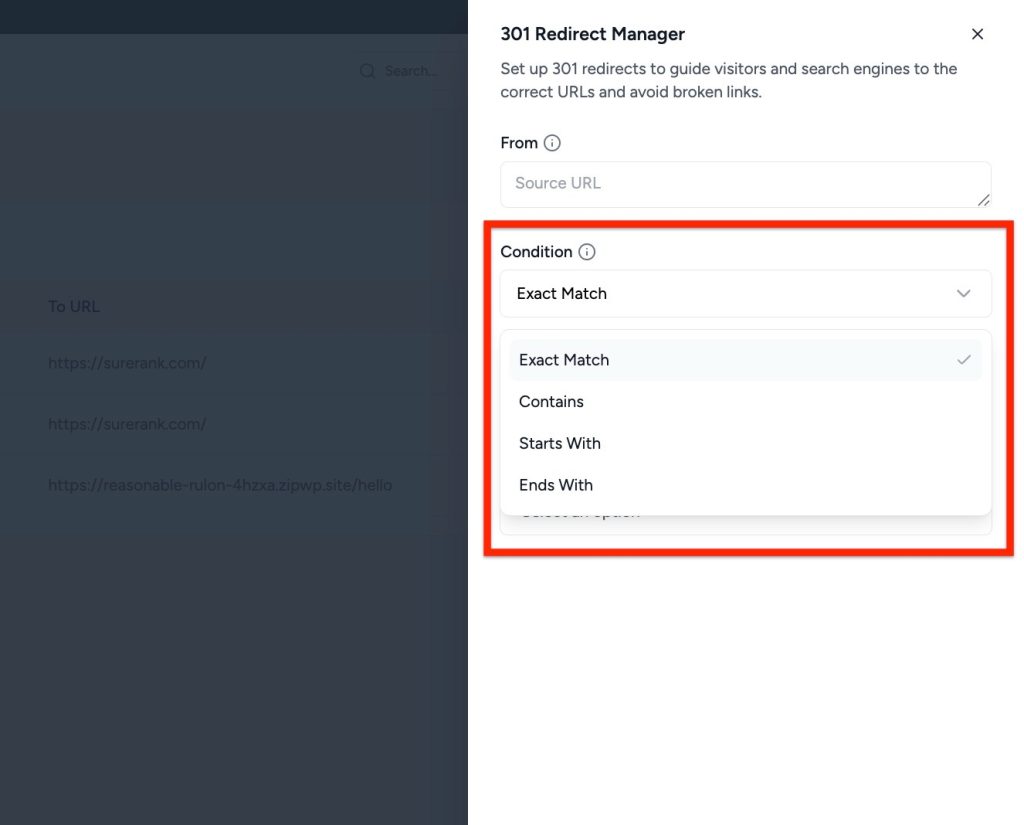
Task: Click the Condition field label
Action: pos(536,252)
